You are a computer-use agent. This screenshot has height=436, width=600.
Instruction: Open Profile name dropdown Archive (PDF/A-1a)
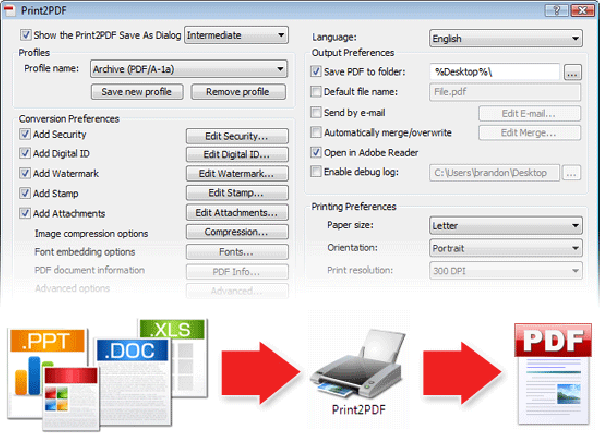click(189, 69)
